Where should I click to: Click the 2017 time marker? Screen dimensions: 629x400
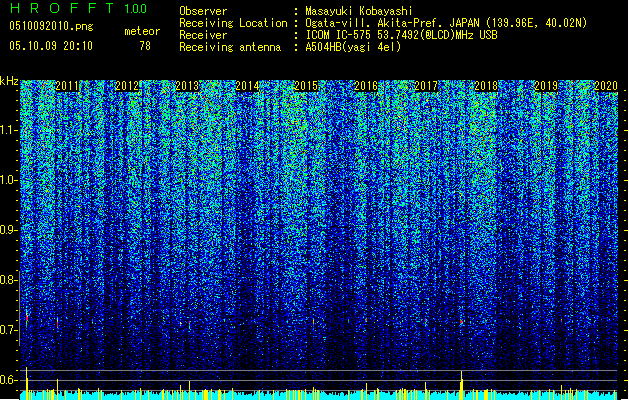click(426, 86)
